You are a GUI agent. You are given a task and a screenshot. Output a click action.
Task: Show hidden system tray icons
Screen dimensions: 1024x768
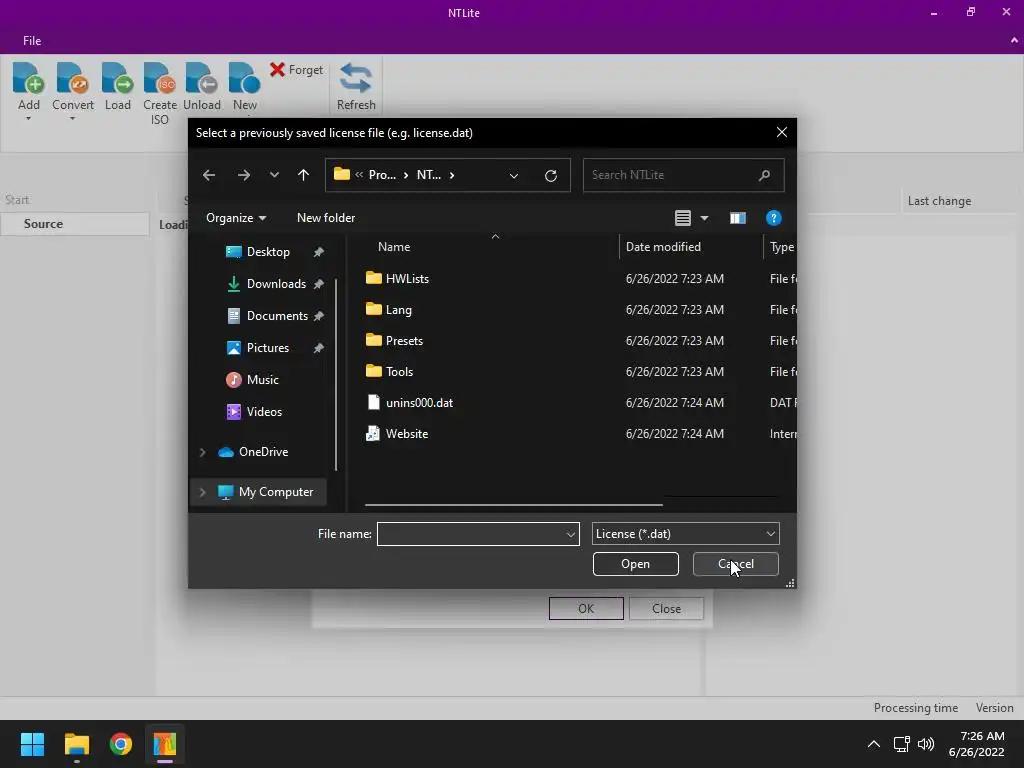pos(874,744)
